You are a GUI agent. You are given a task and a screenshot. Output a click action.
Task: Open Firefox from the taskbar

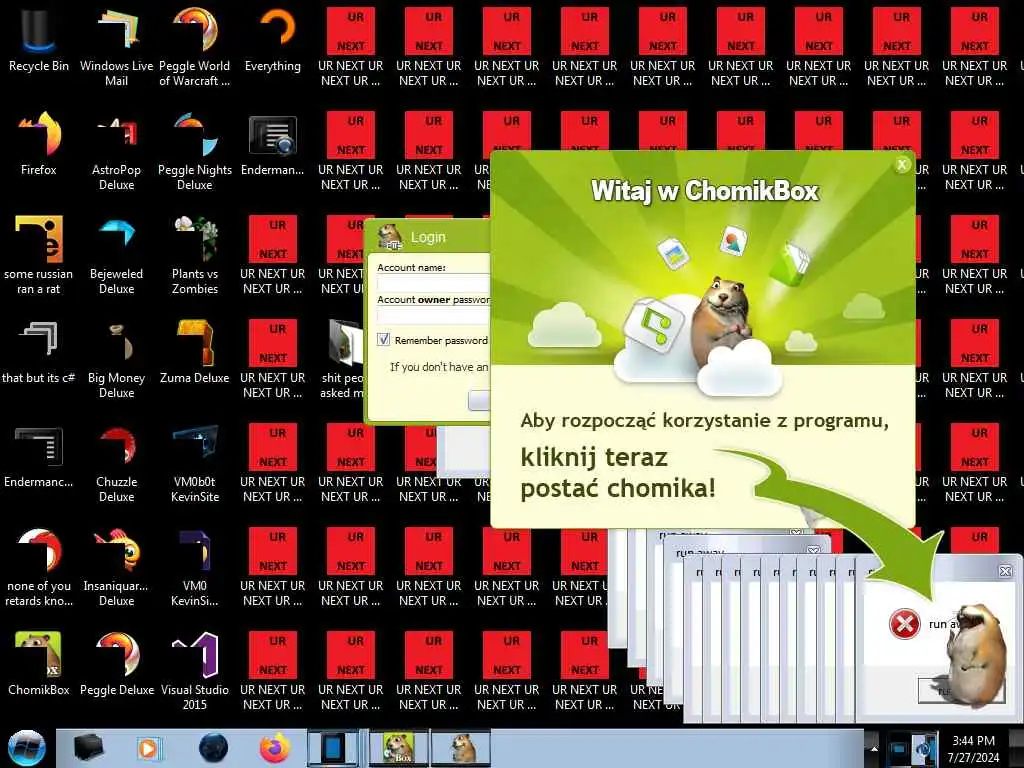tap(274, 748)
